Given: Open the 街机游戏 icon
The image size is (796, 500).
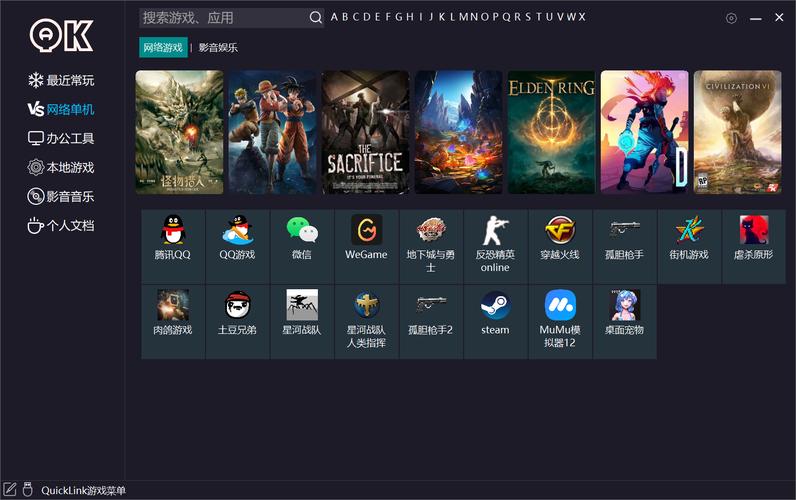Looking at the screenshot, I should [689, 230].
